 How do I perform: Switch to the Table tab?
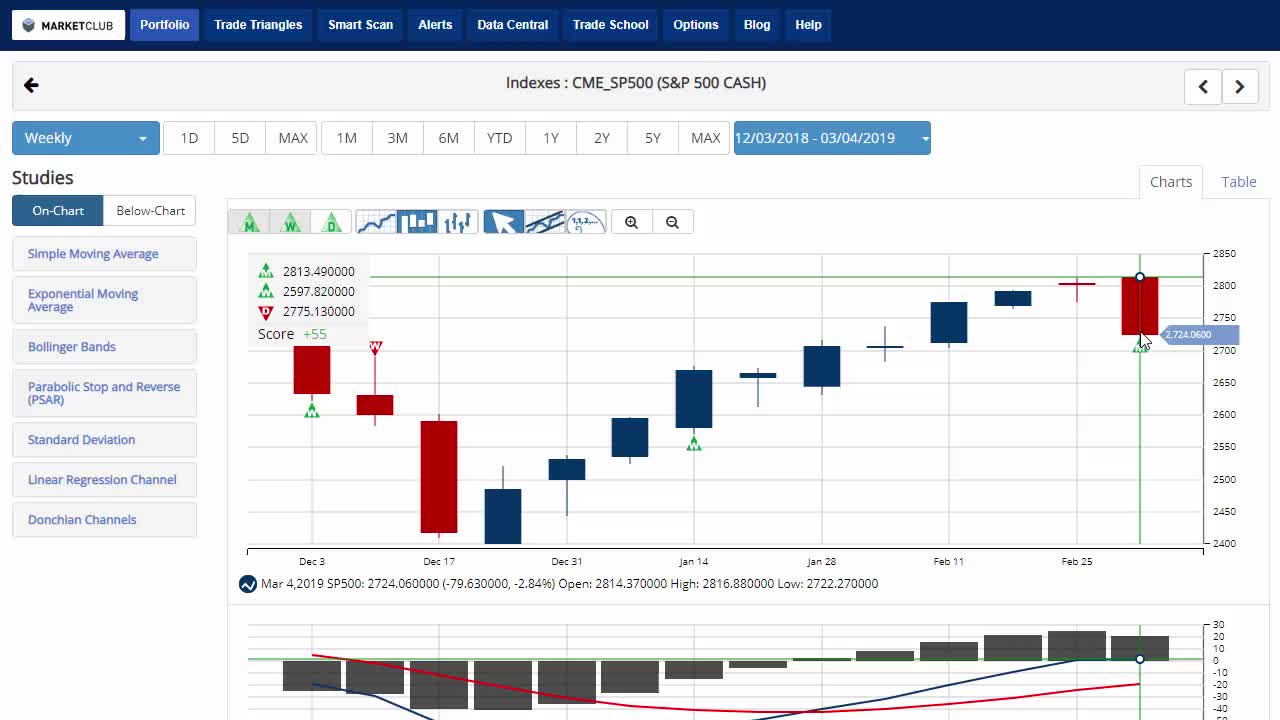coord(1239,182)
